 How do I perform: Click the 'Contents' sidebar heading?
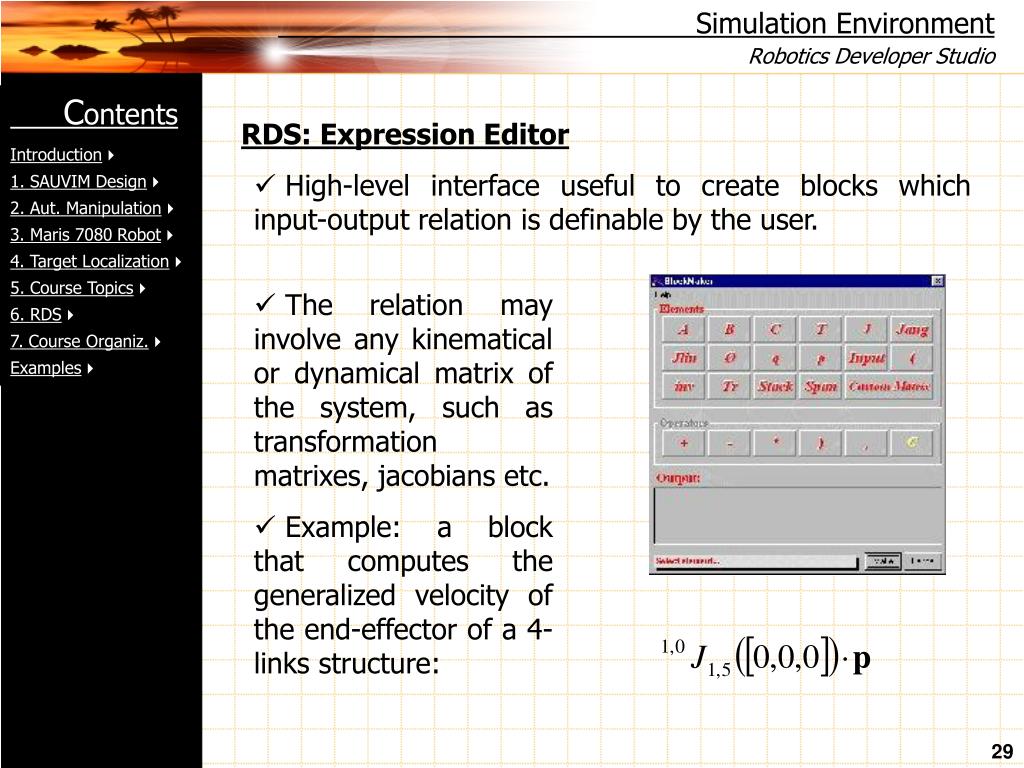pyautogui.click(x=120, y=113)
